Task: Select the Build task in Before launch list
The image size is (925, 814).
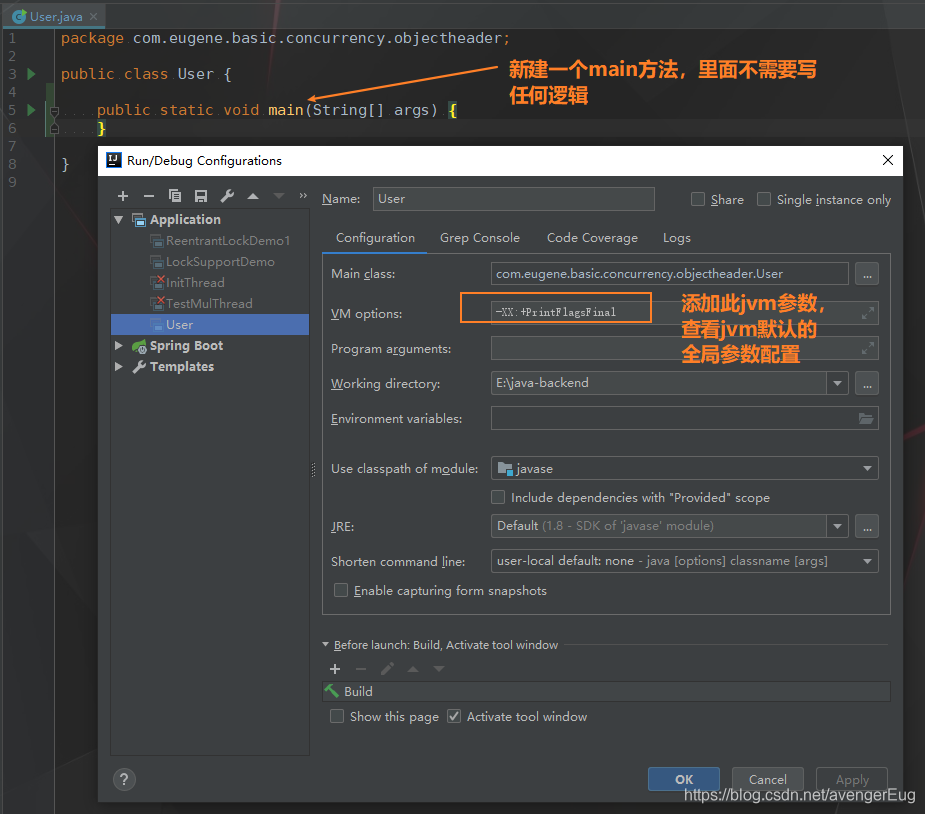Action: tap(606, 691)
